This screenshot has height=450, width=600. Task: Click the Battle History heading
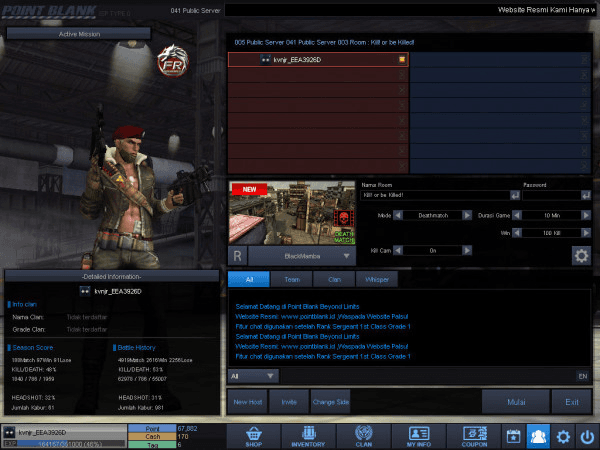coord(136,347)
